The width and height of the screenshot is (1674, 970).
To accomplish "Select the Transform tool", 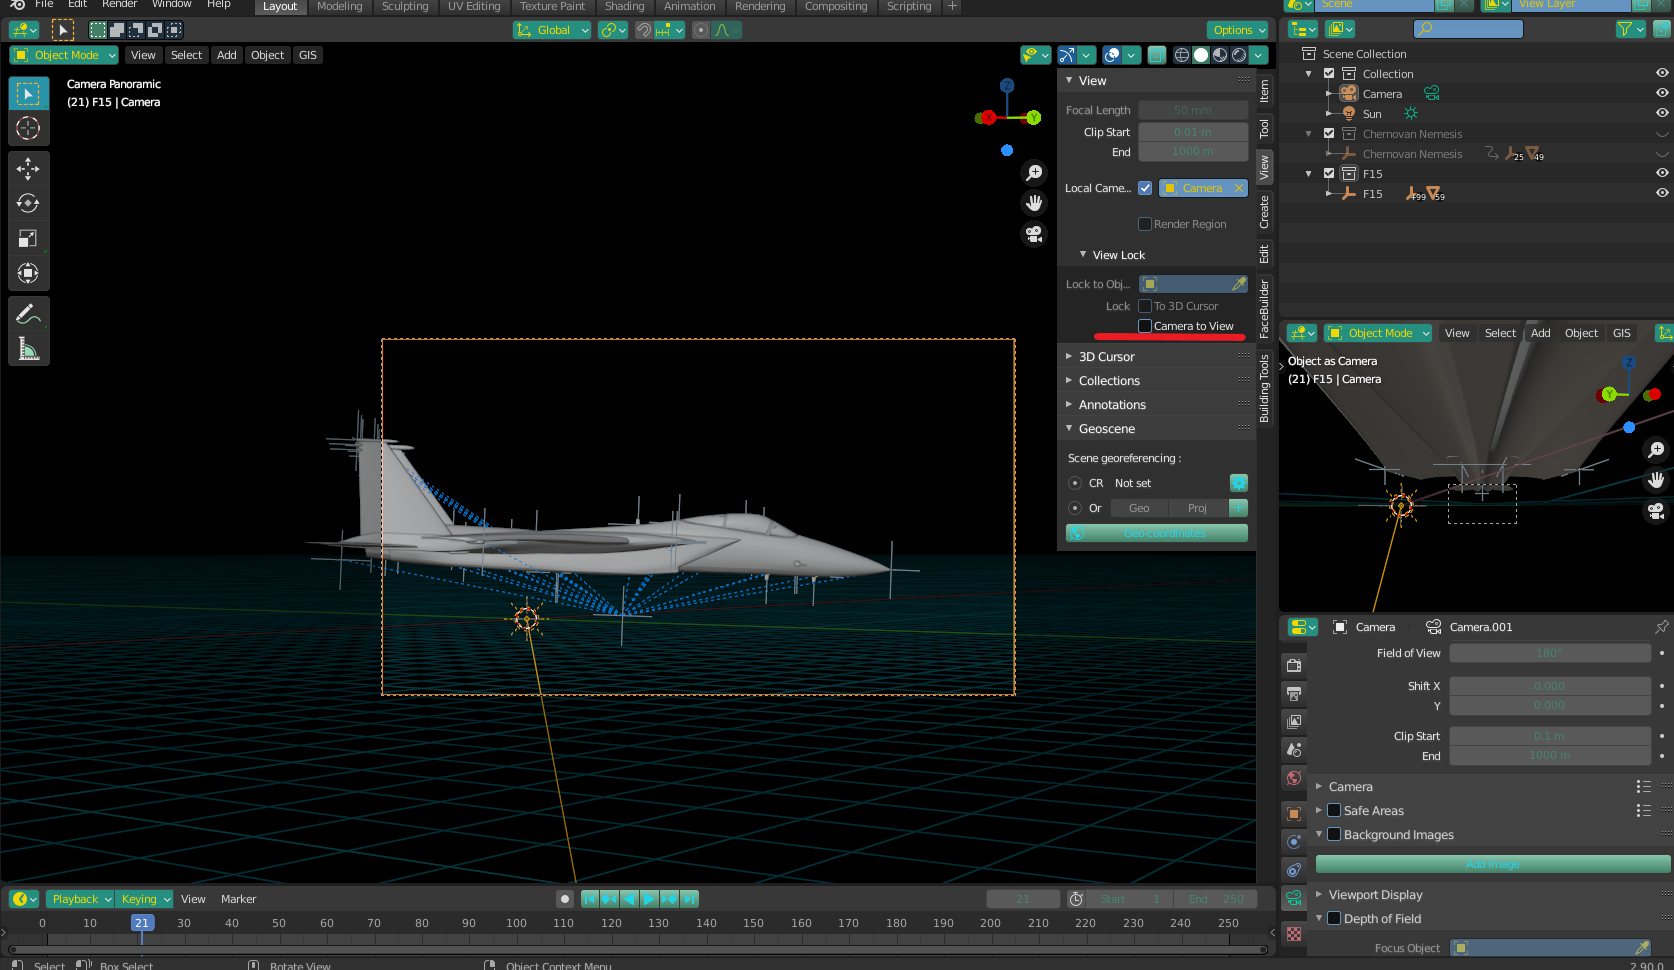I will pyautogui.click(x=28, y=273).
